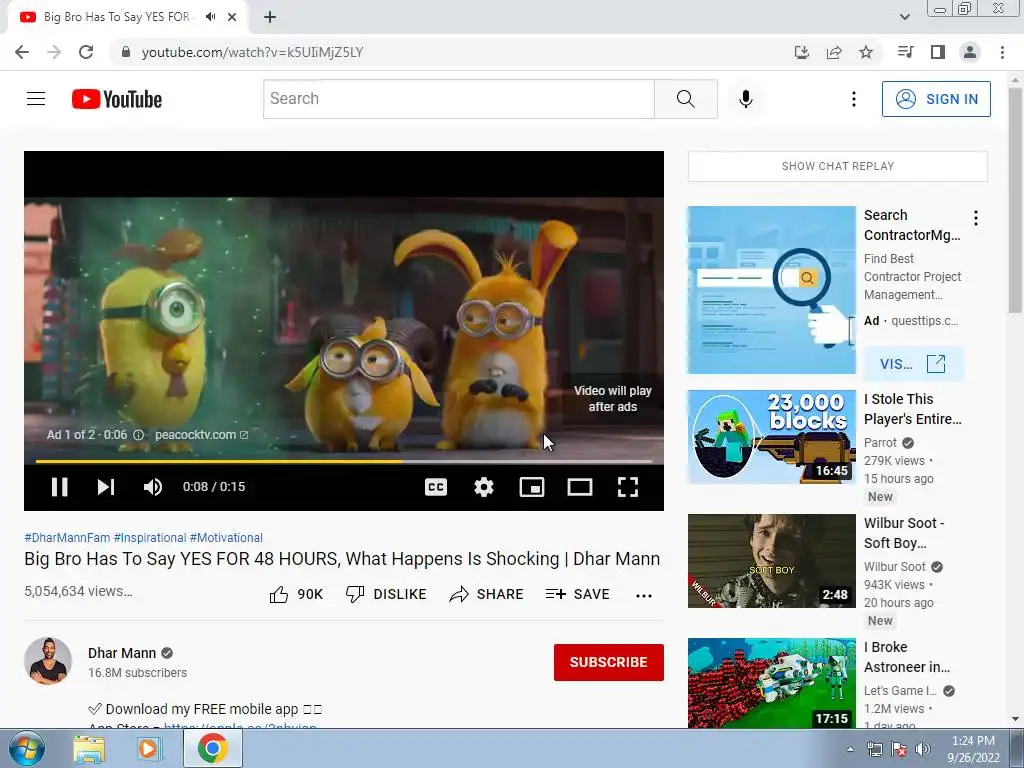
Task: Open options menu for ContractorMg ad
Action: [x=976, y=218]
